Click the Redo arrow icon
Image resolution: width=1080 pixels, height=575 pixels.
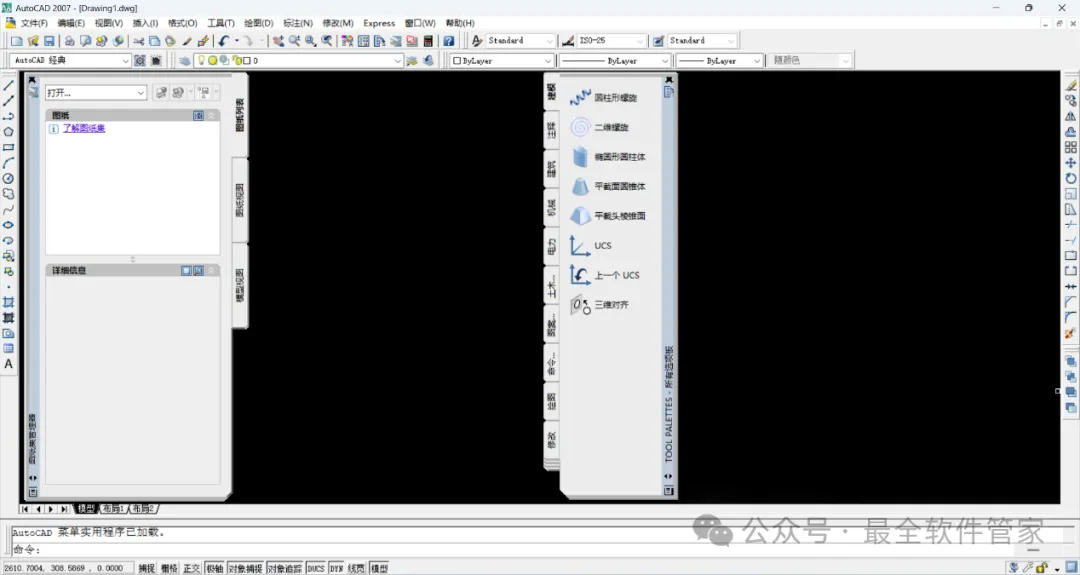click(248, 41)
